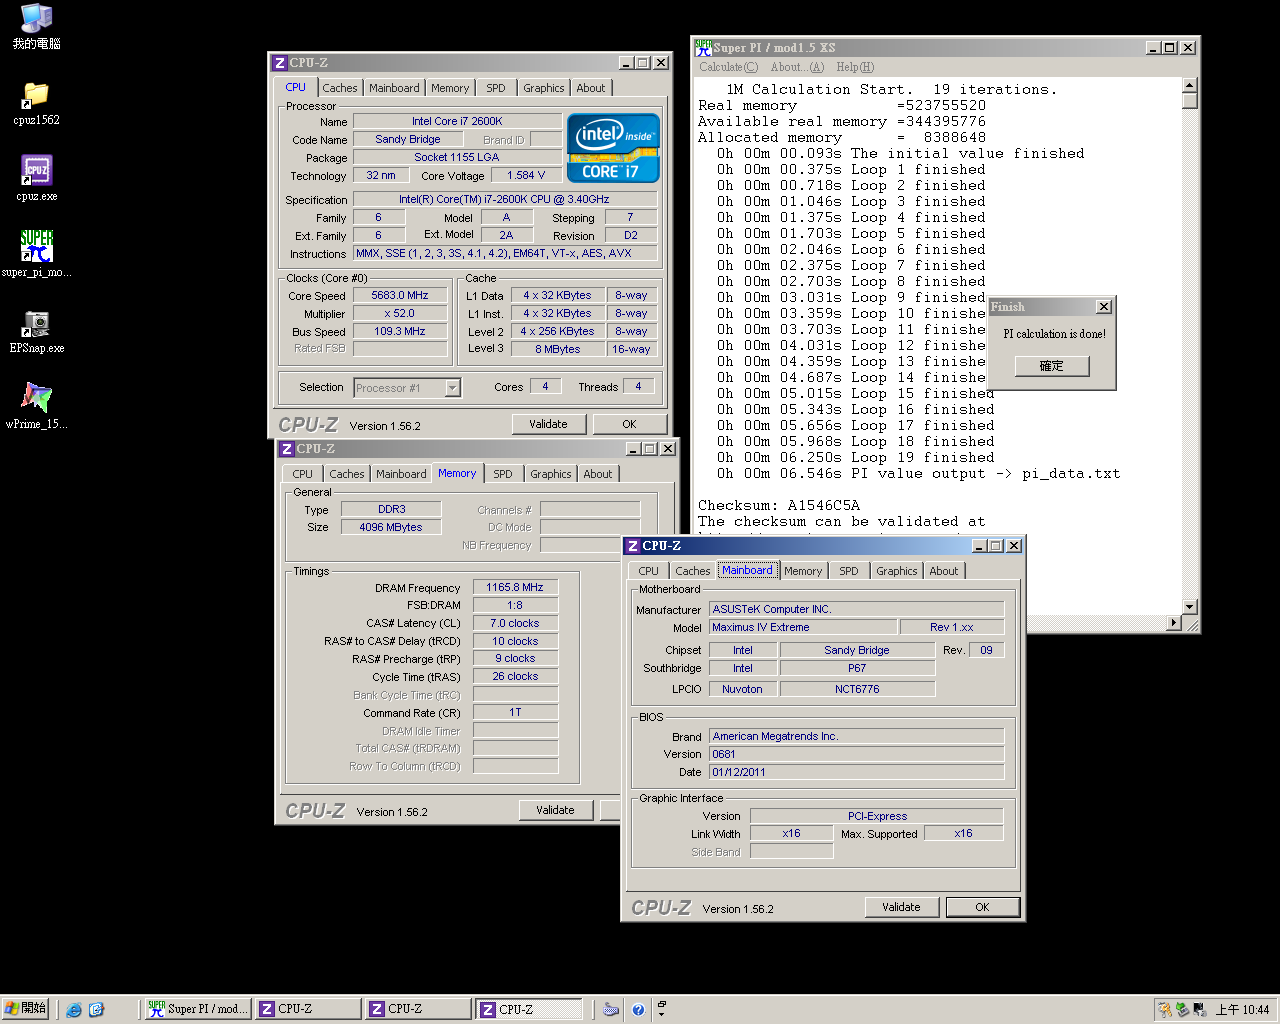Switch to About tab in CPU window
This screenshot has height=1024, width=1280.
click(591, 88)
